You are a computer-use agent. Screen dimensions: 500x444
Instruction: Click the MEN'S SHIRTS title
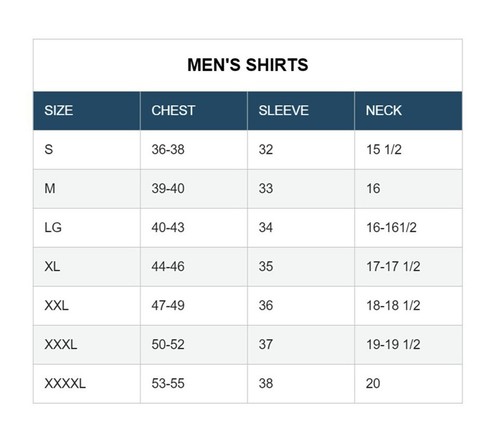[x=248, y=65]
